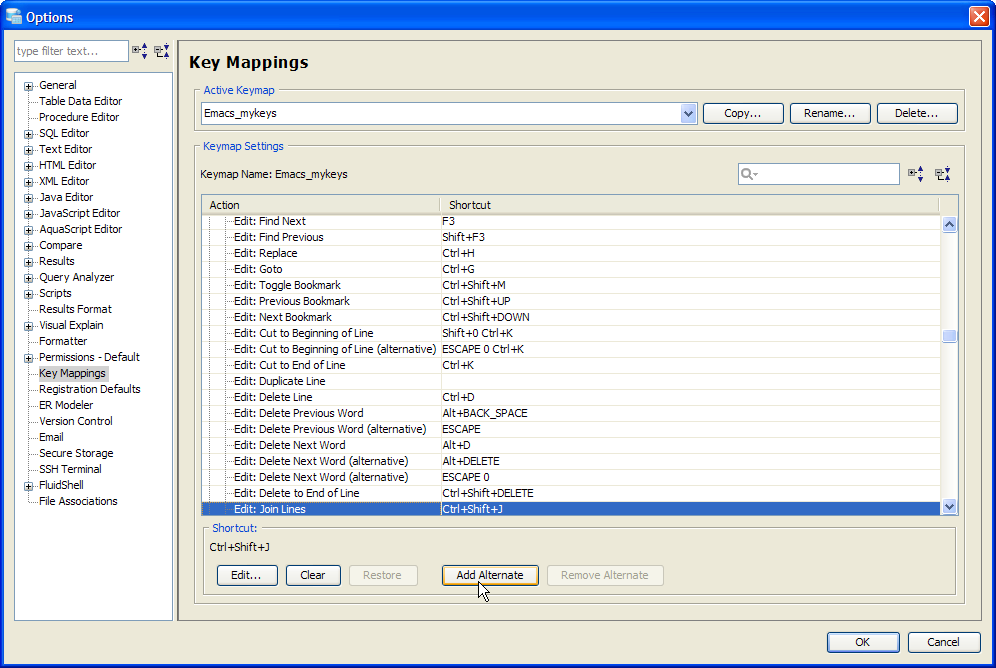Viewport: 996px width, 668px height.
Task: Collapse all keymap actions icon
Action: [x=943, y=174]
